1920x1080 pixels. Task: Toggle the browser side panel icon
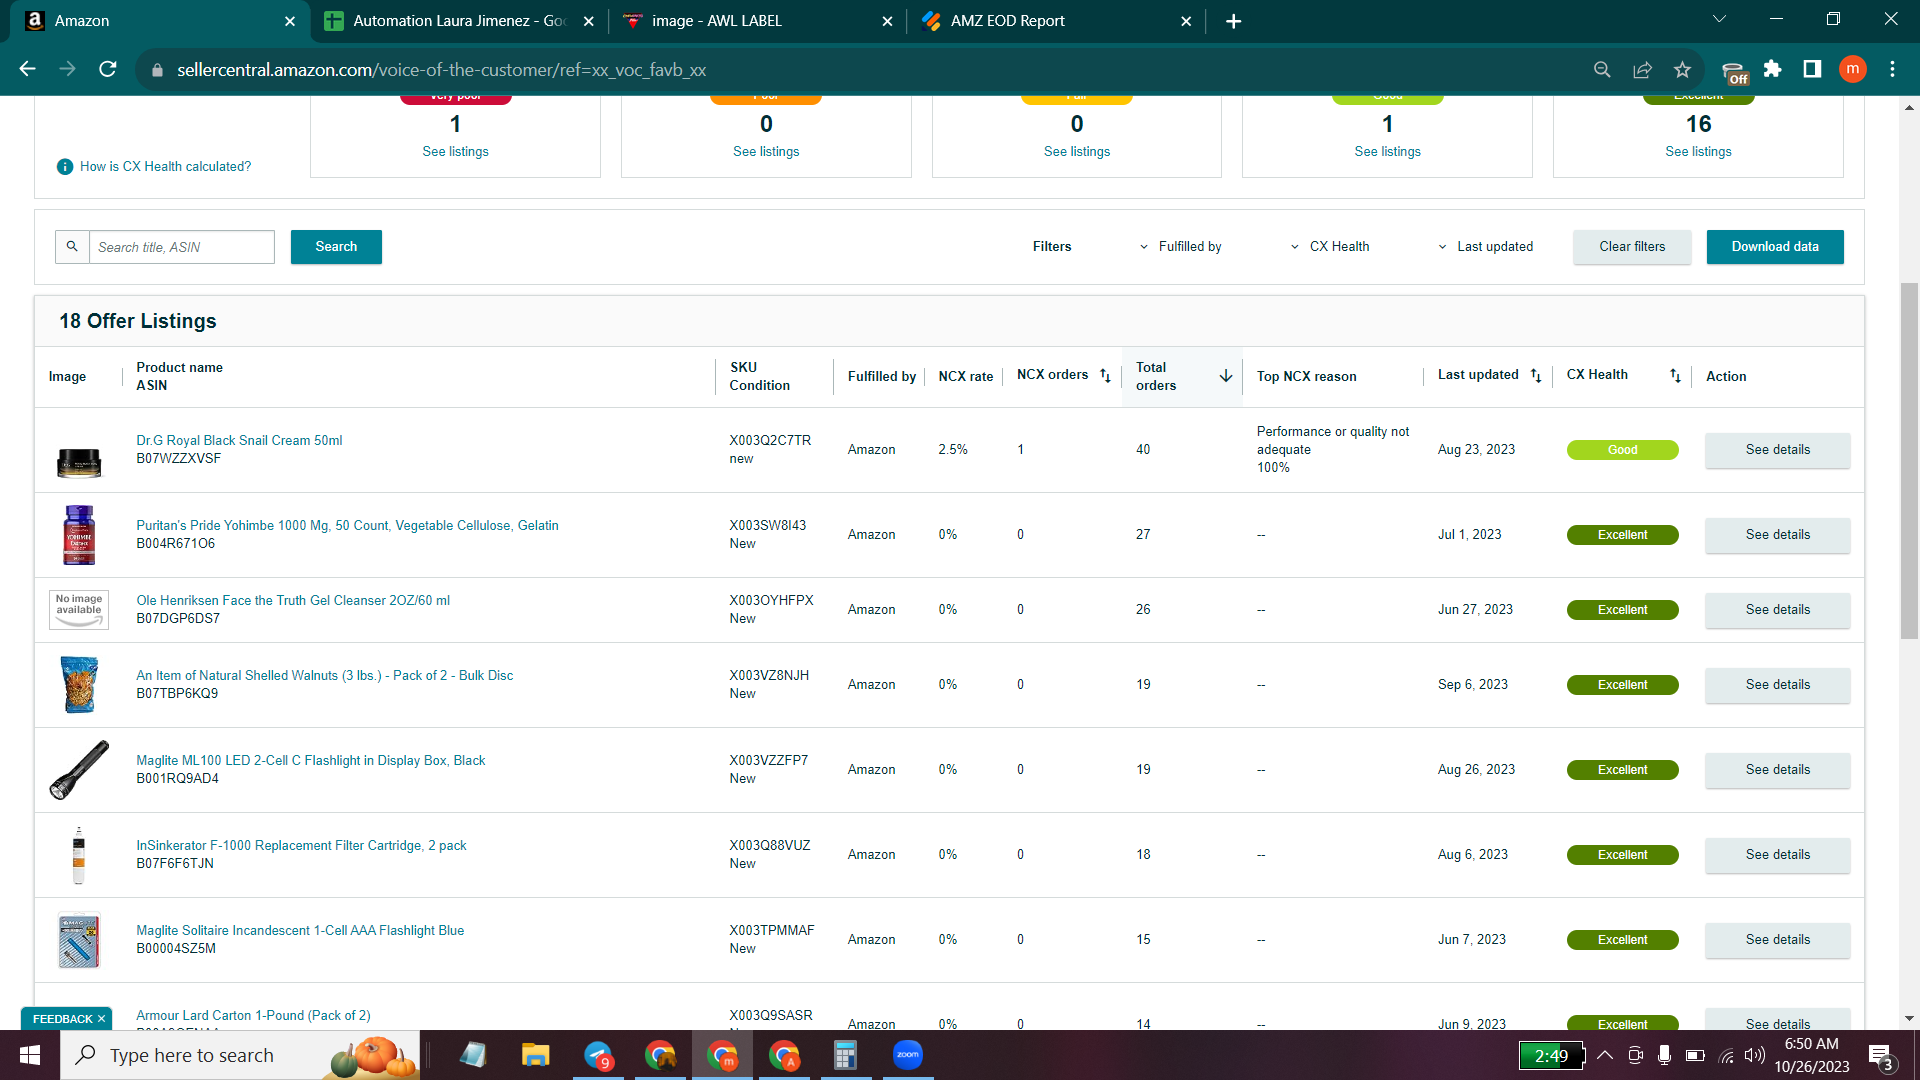(1812, 69)
